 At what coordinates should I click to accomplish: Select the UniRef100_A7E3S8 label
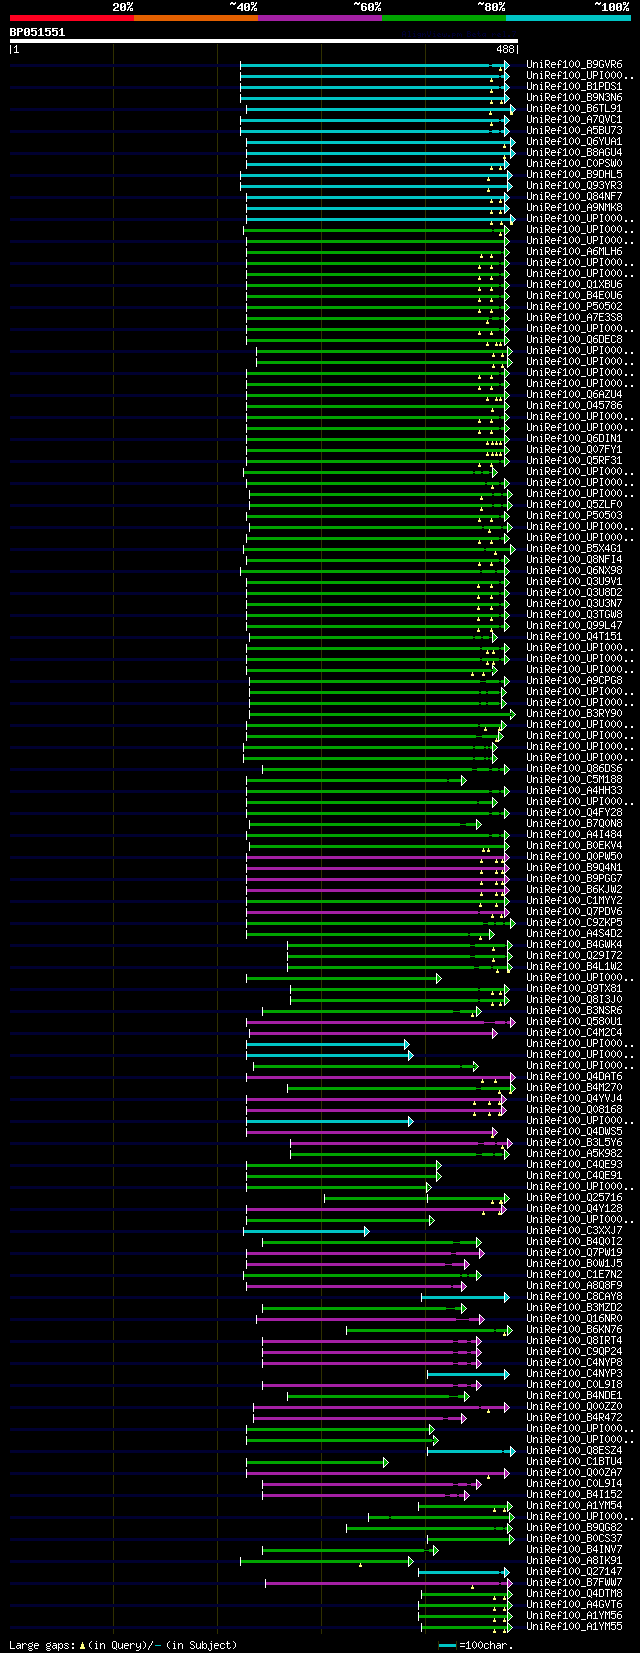[x=574, y=317]
